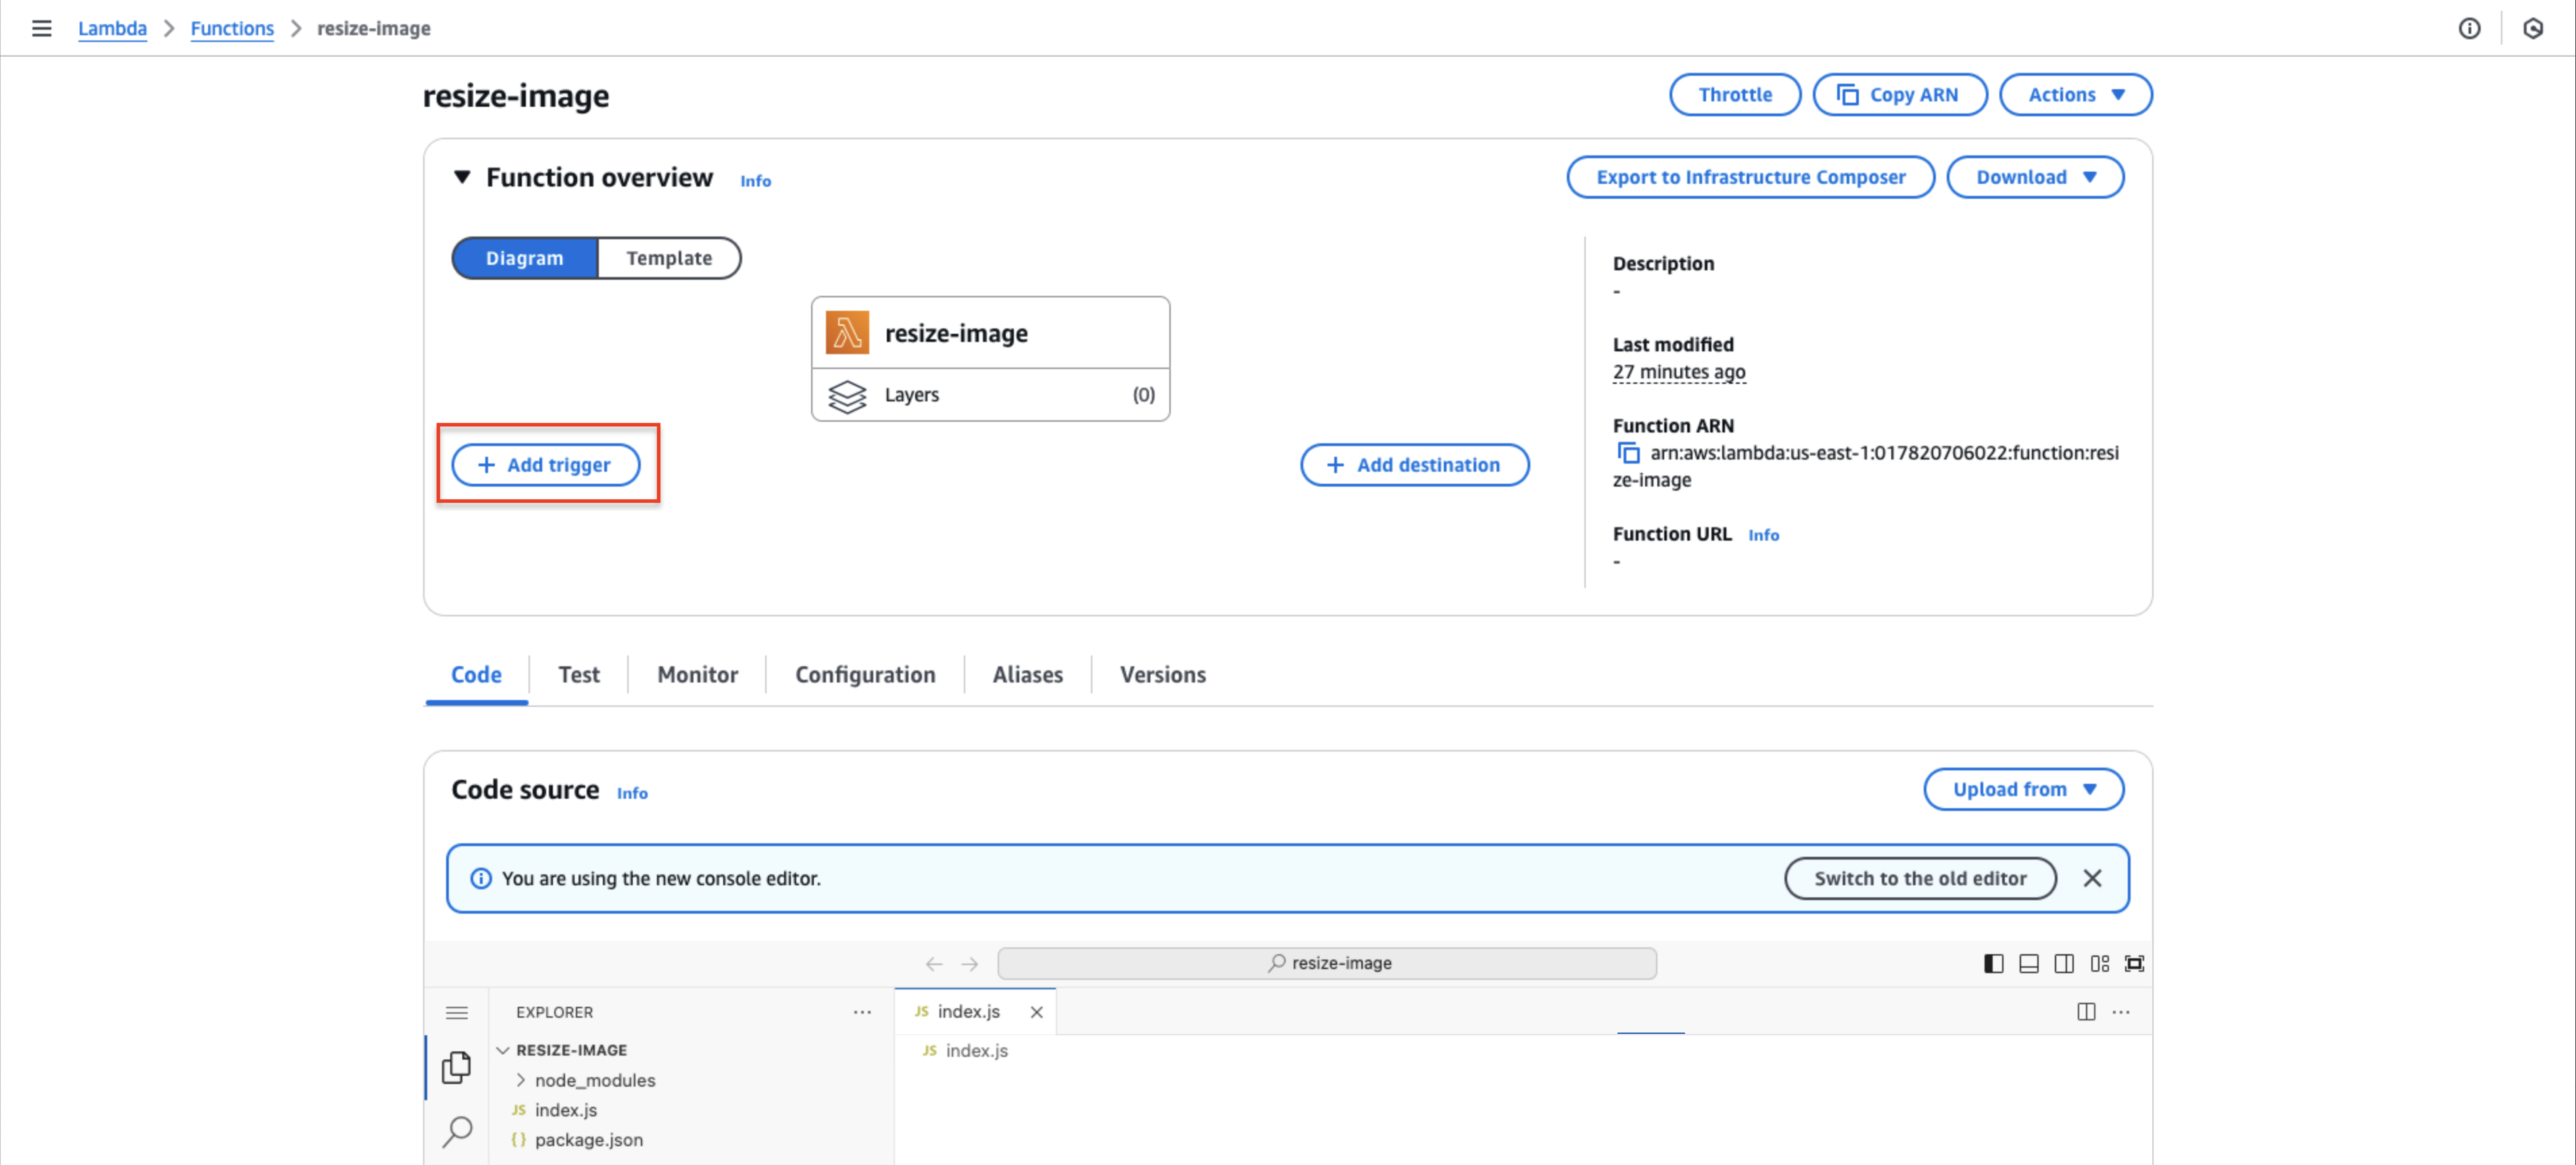Click the Layers stack icon

click(847, 395)
